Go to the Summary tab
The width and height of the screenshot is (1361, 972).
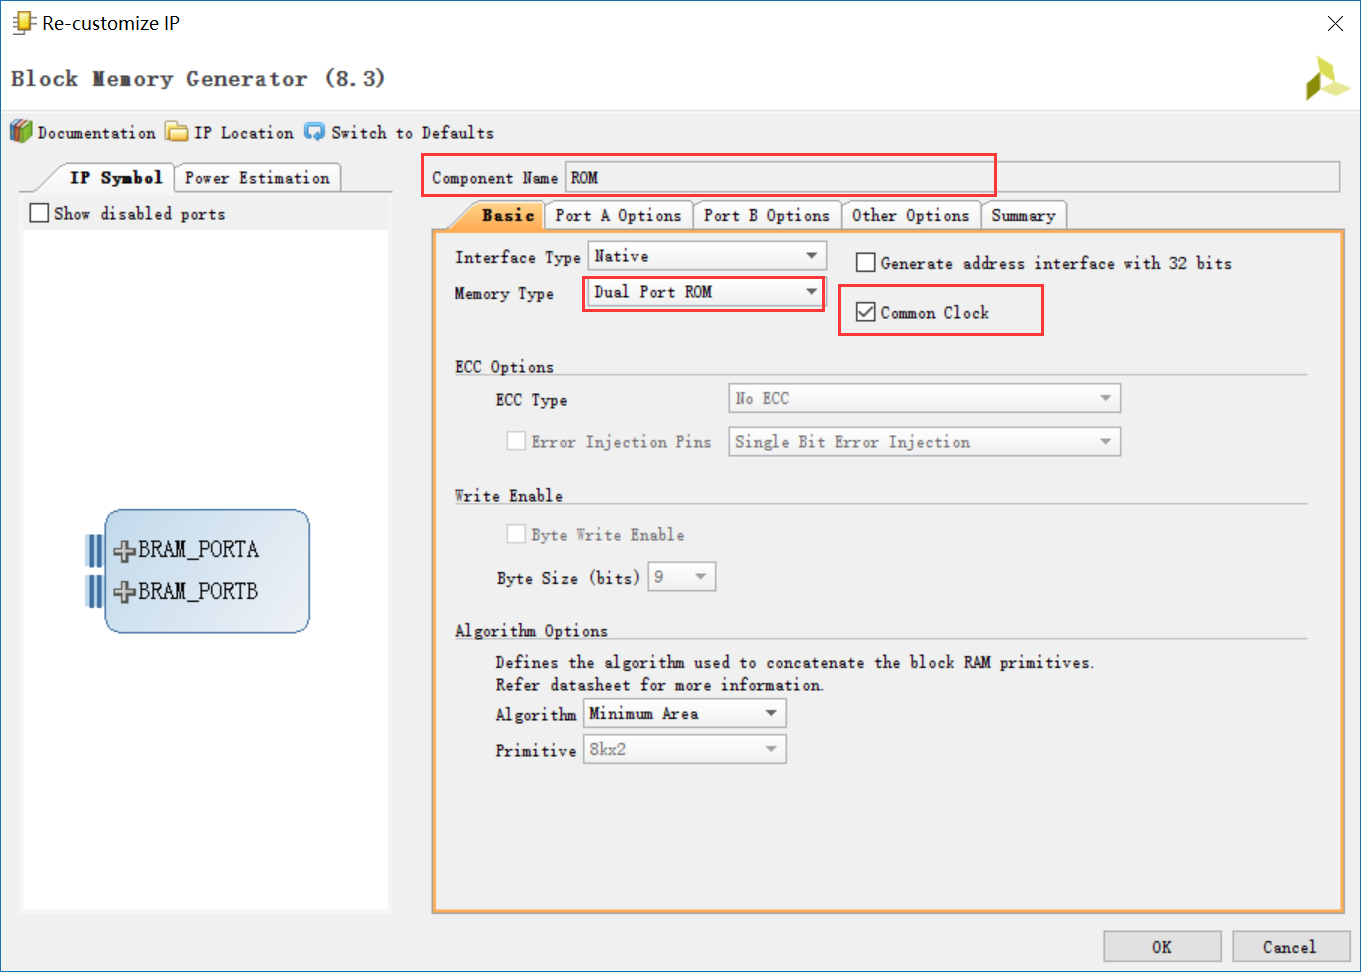(x=1023, y=215)
